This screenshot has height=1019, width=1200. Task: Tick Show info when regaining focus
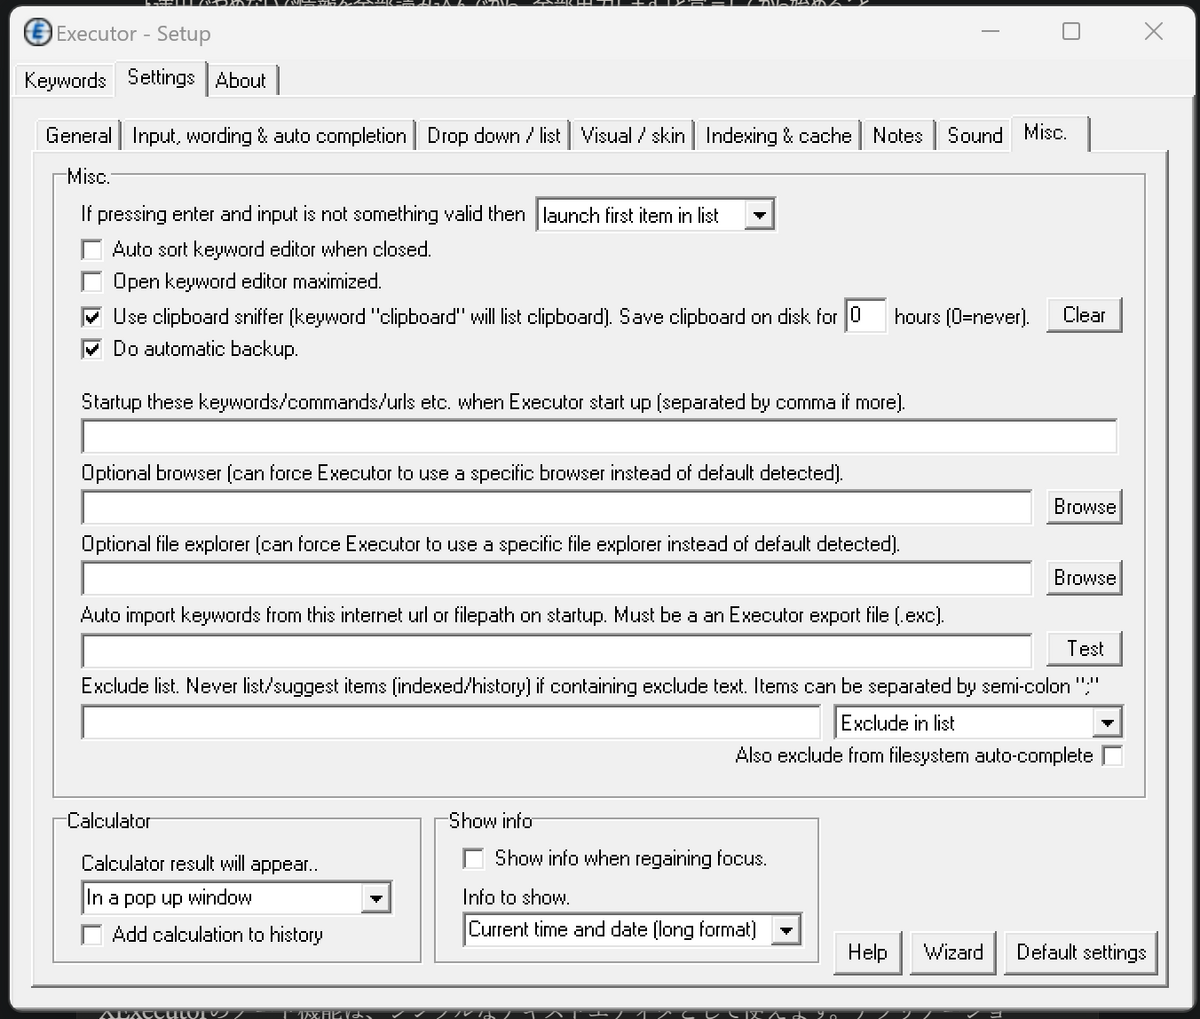coord(474,859)
